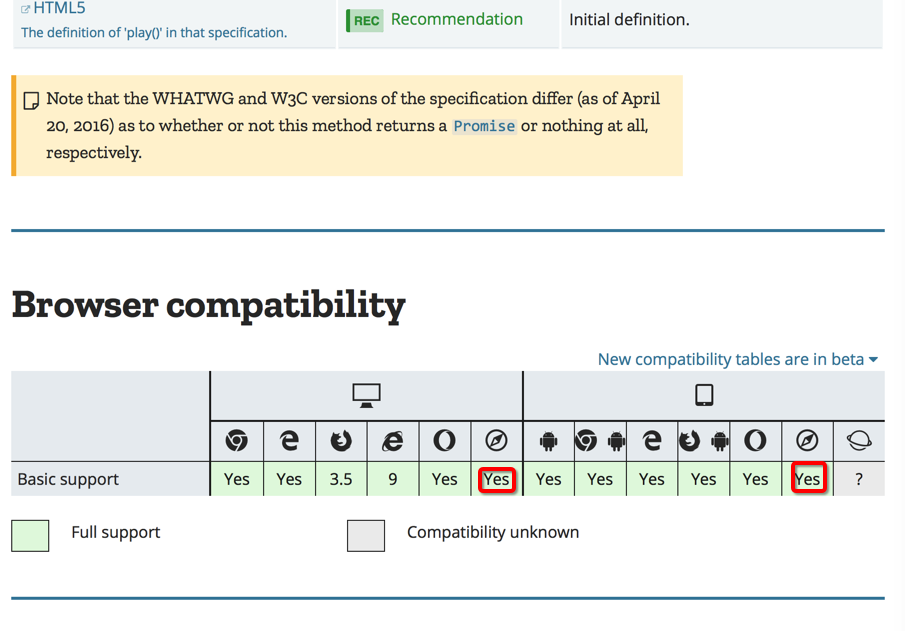Select the highlighted Safari desktop Yes cell

(496, 480)
